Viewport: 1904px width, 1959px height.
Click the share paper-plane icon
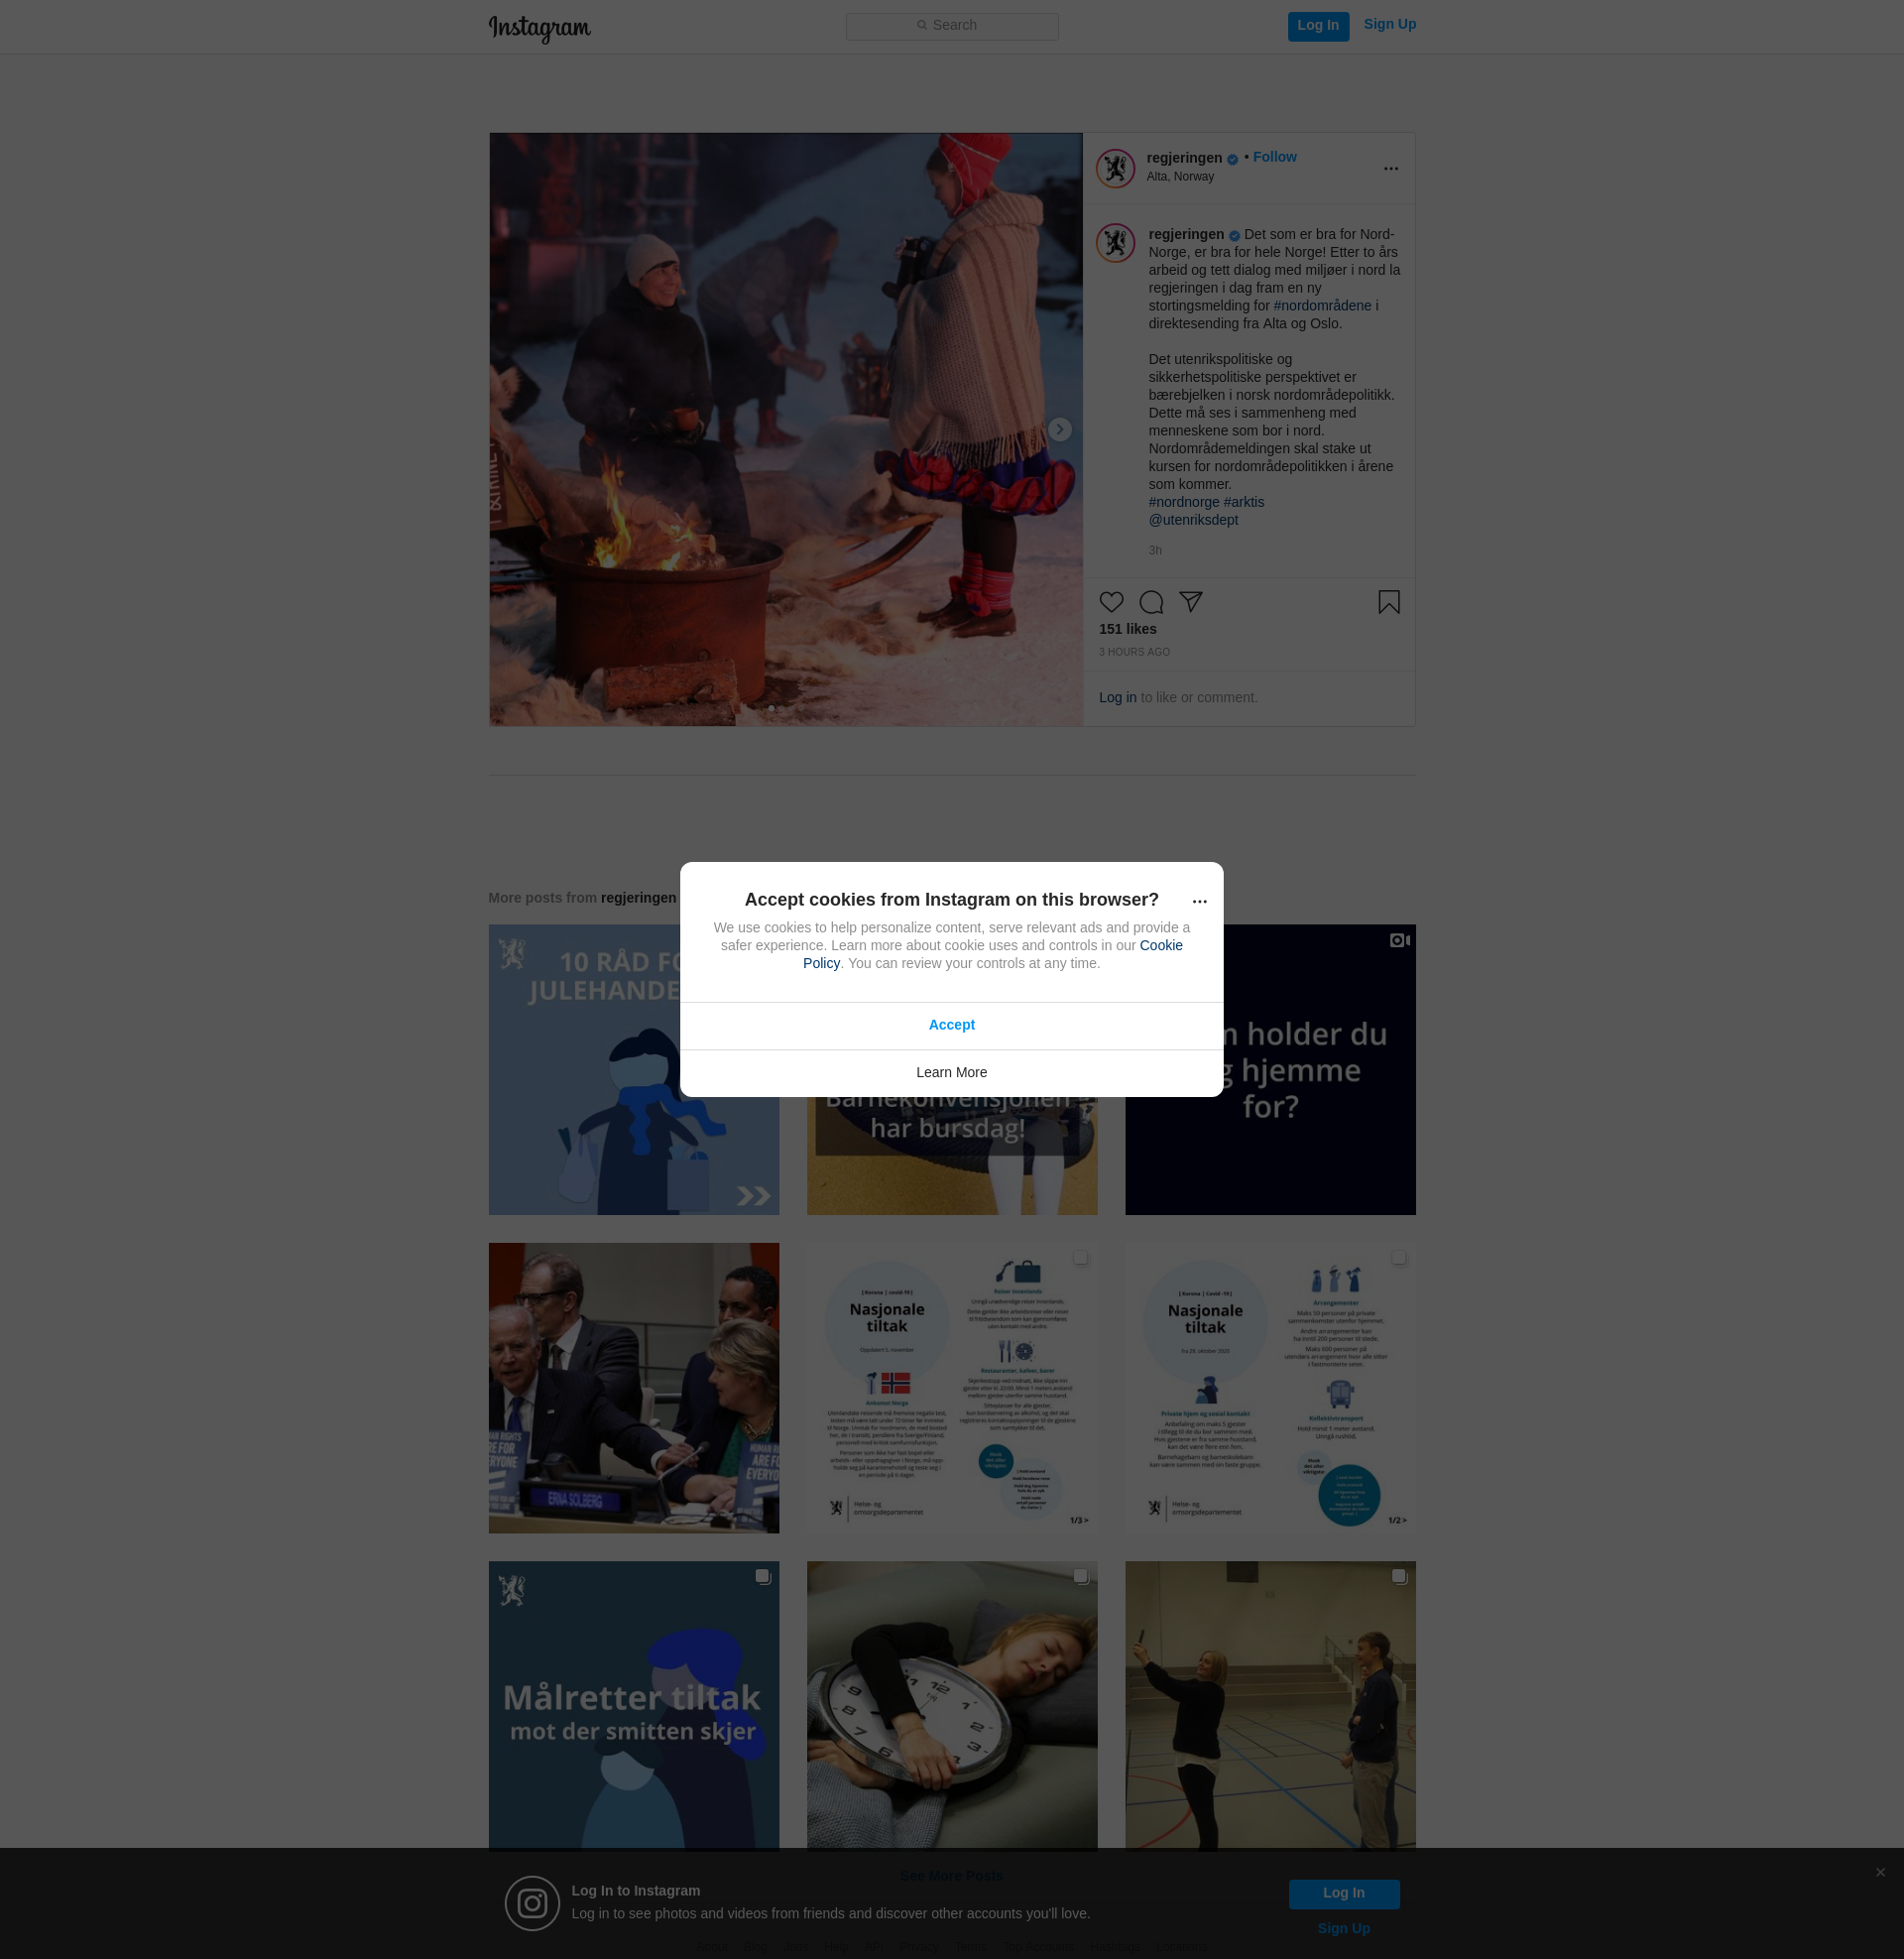click(1190, 601)
